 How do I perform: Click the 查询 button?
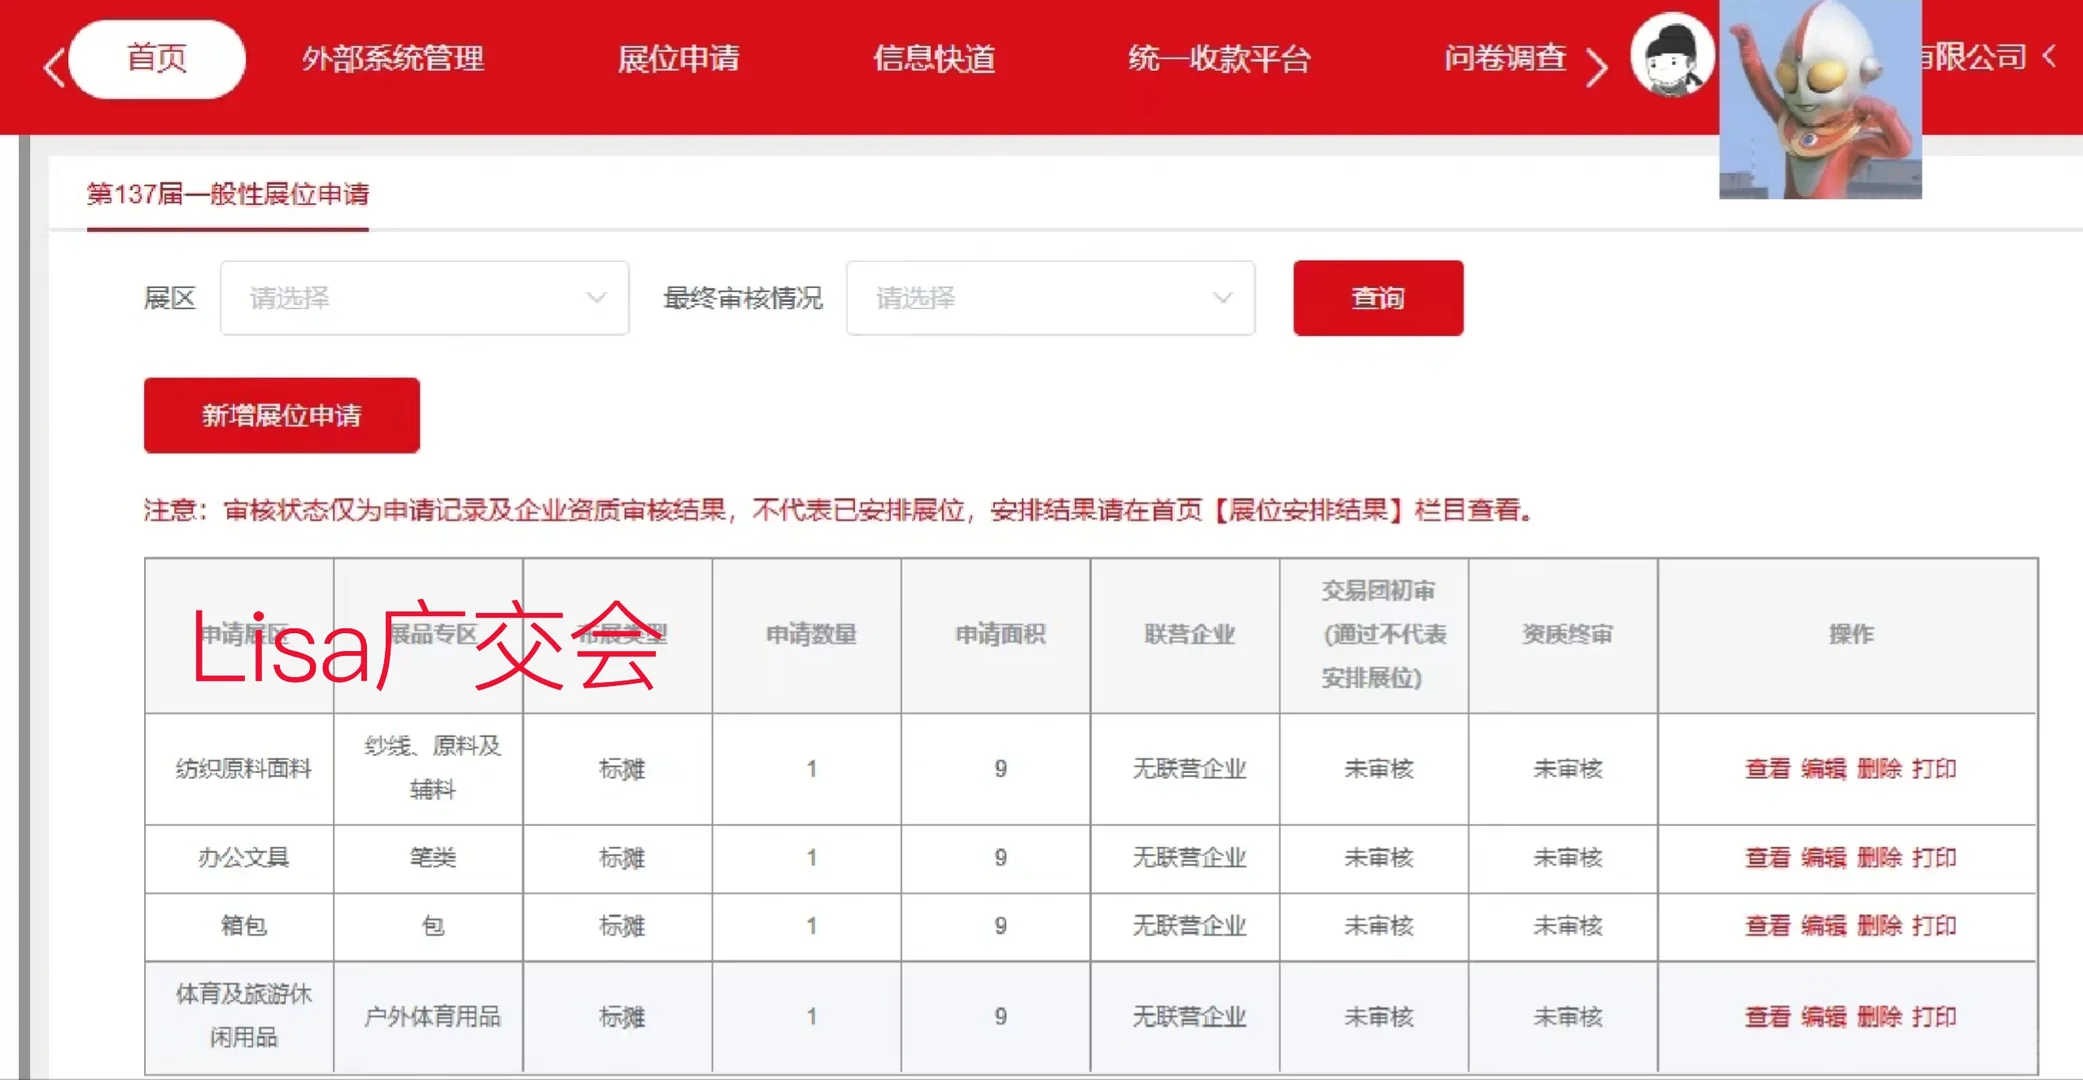click(x=1378, y=297)
